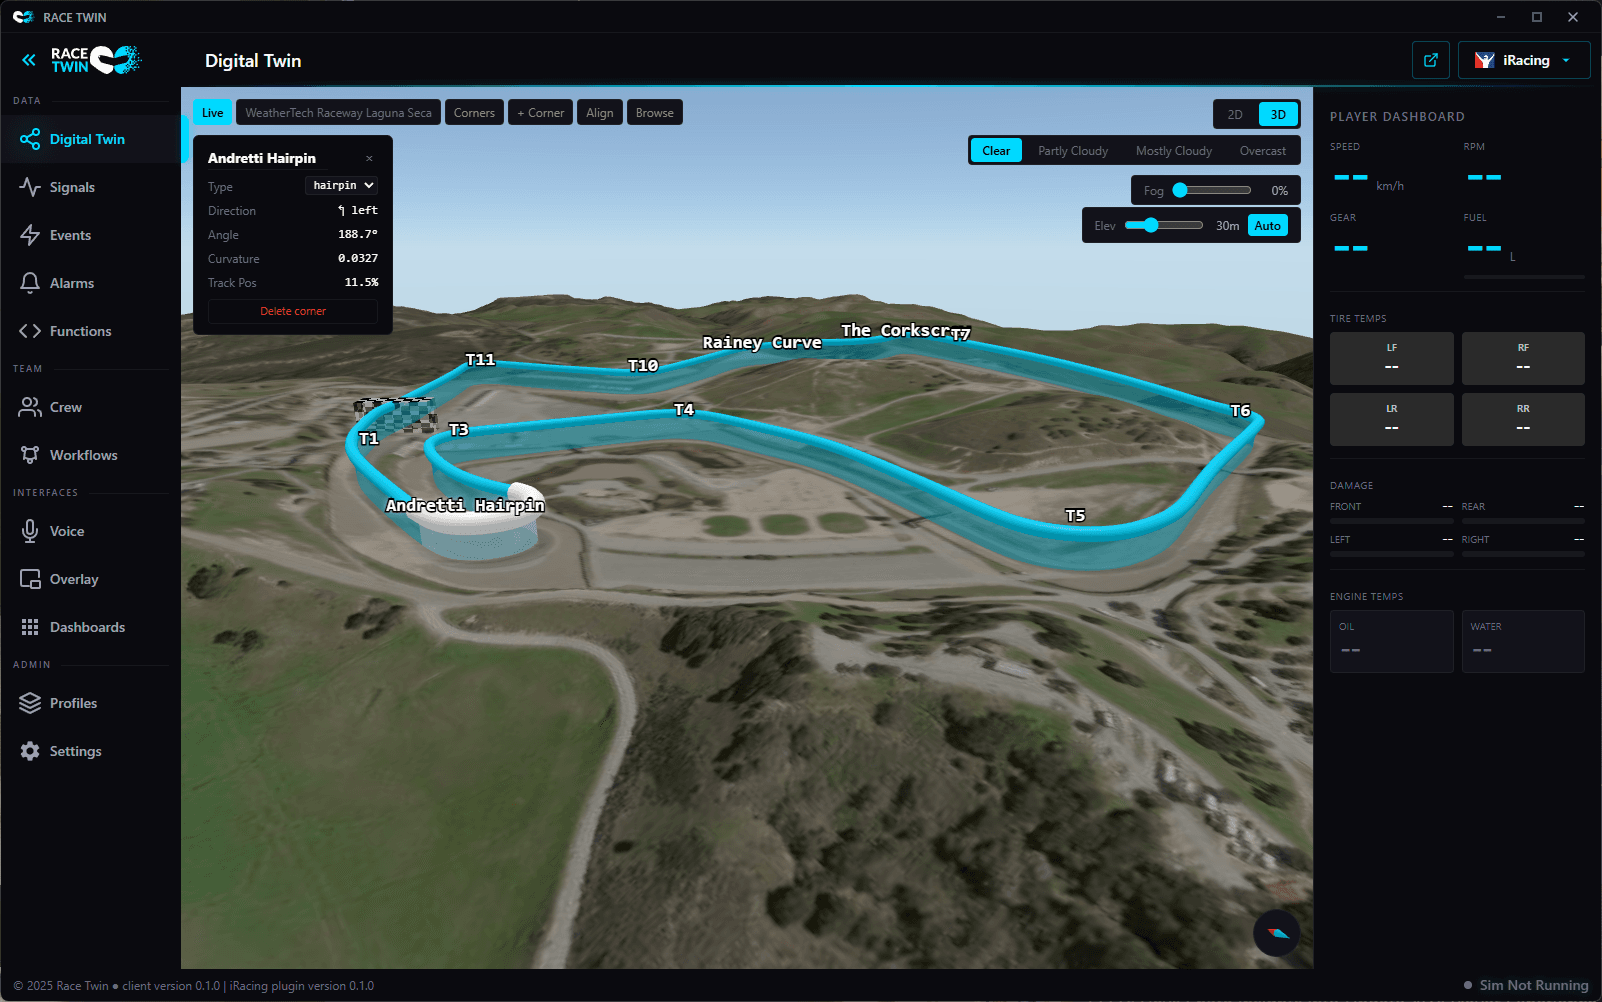Select the T4 corner marker

point(684,410)
